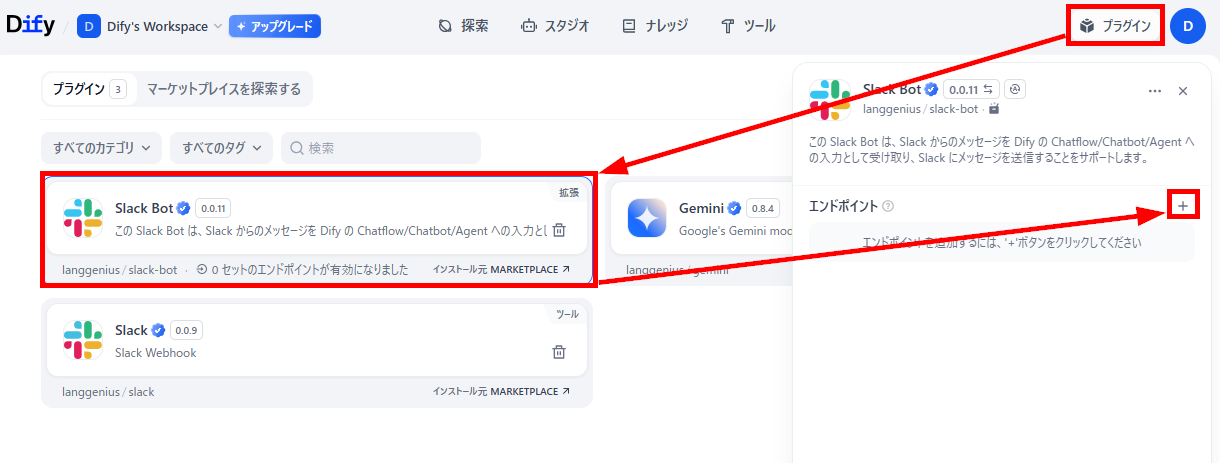
Task: Go to the ナレッジ Knowledge tab
Action: 655,26
